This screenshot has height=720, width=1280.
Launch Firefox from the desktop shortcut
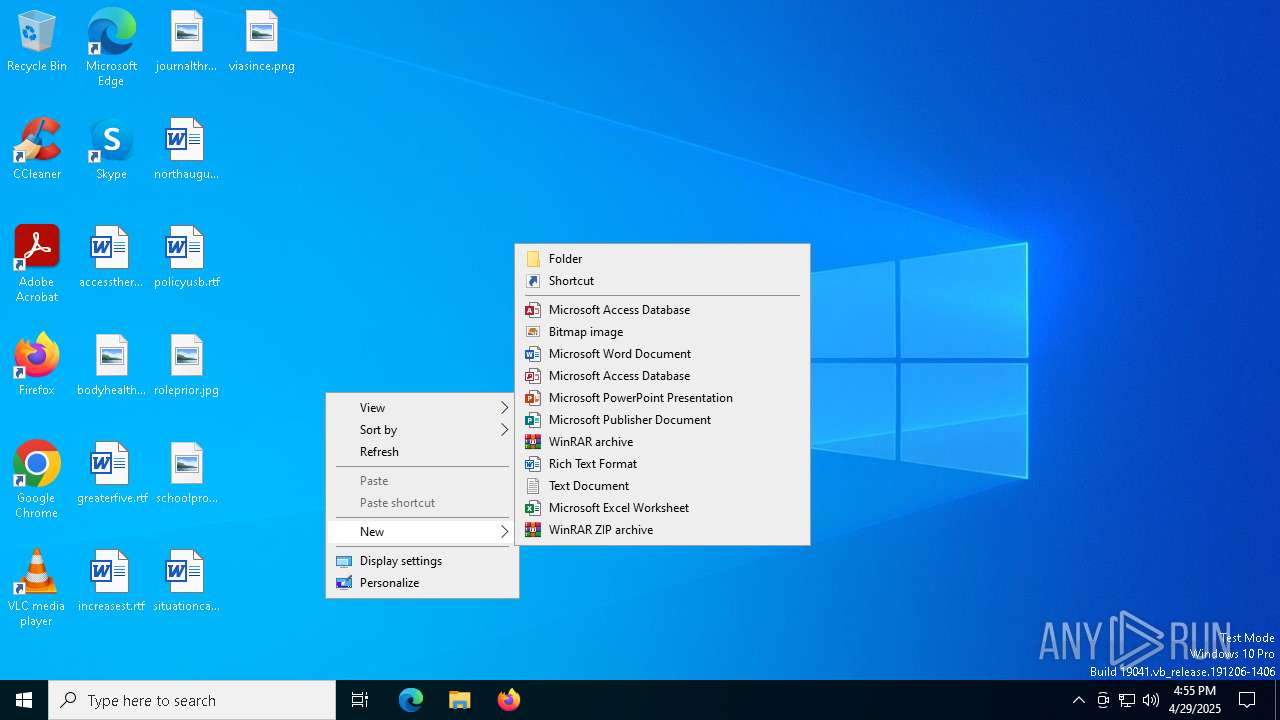tap(37, 366)
